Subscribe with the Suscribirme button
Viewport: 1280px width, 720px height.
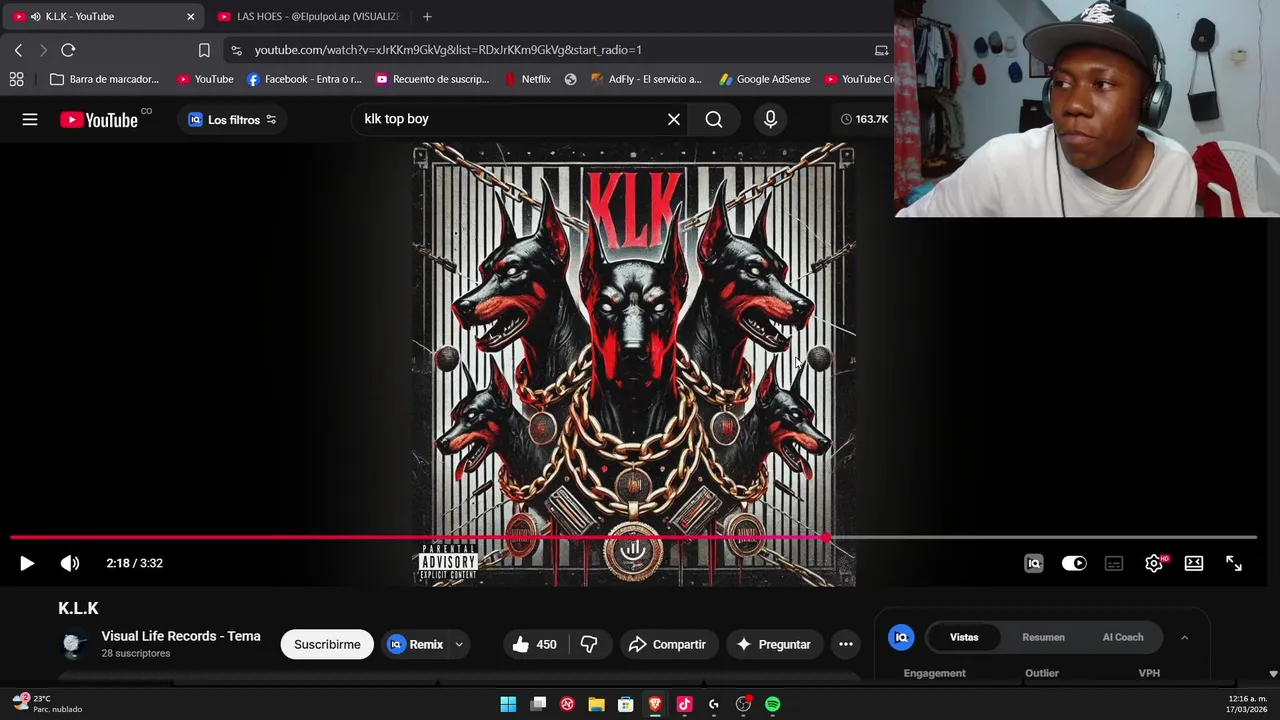click(x=327, y=645)
